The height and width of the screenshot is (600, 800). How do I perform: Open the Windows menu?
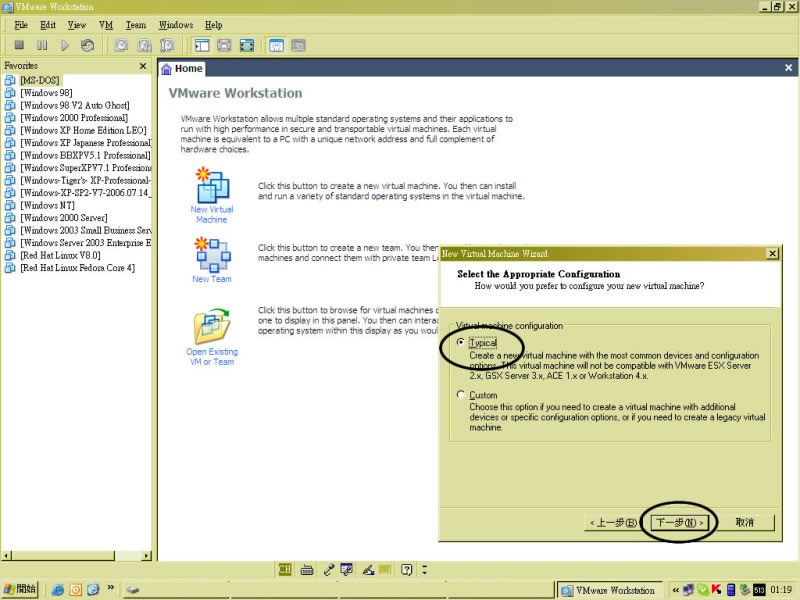pyautogui.click(x=176, y=25)
